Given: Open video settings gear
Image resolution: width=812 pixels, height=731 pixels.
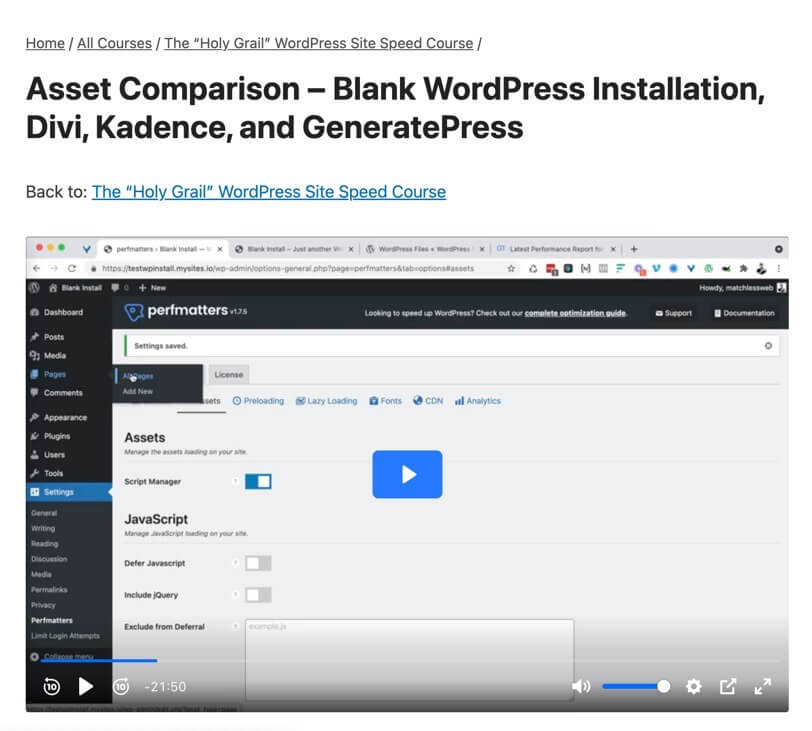Looking at the screenshot, I should [x=693, y=686].
